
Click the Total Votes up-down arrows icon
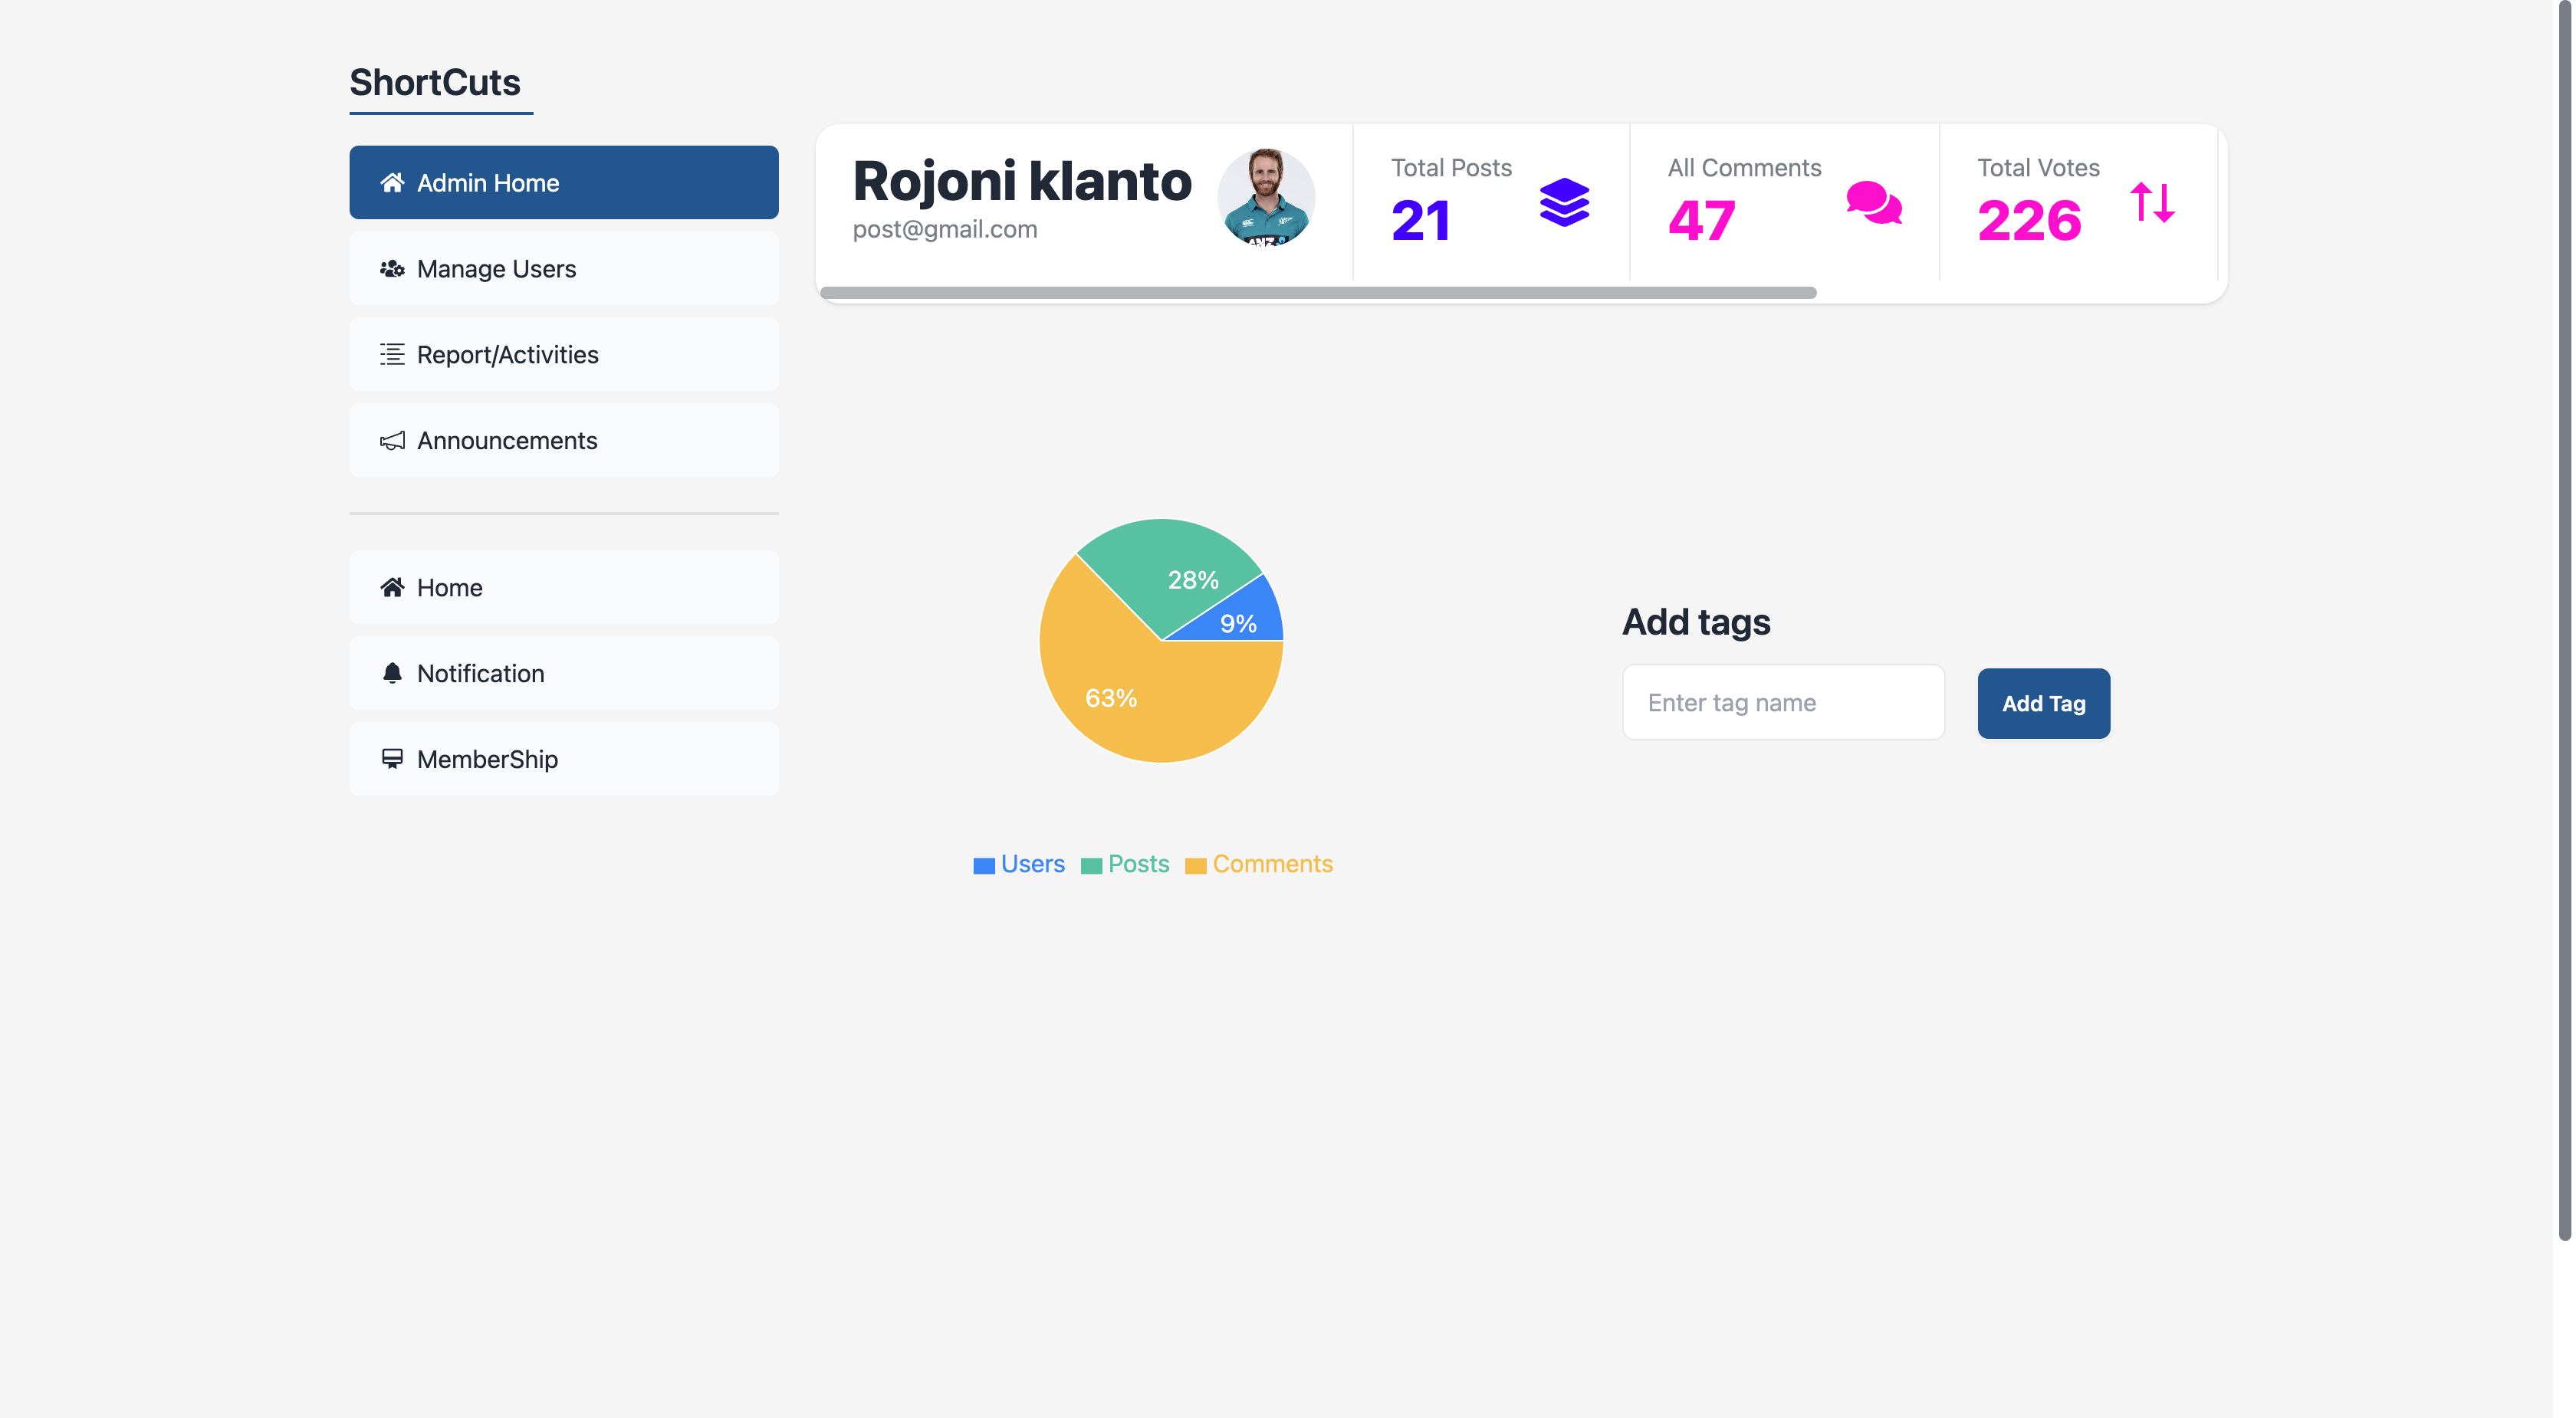click(x=2152, y=203)
